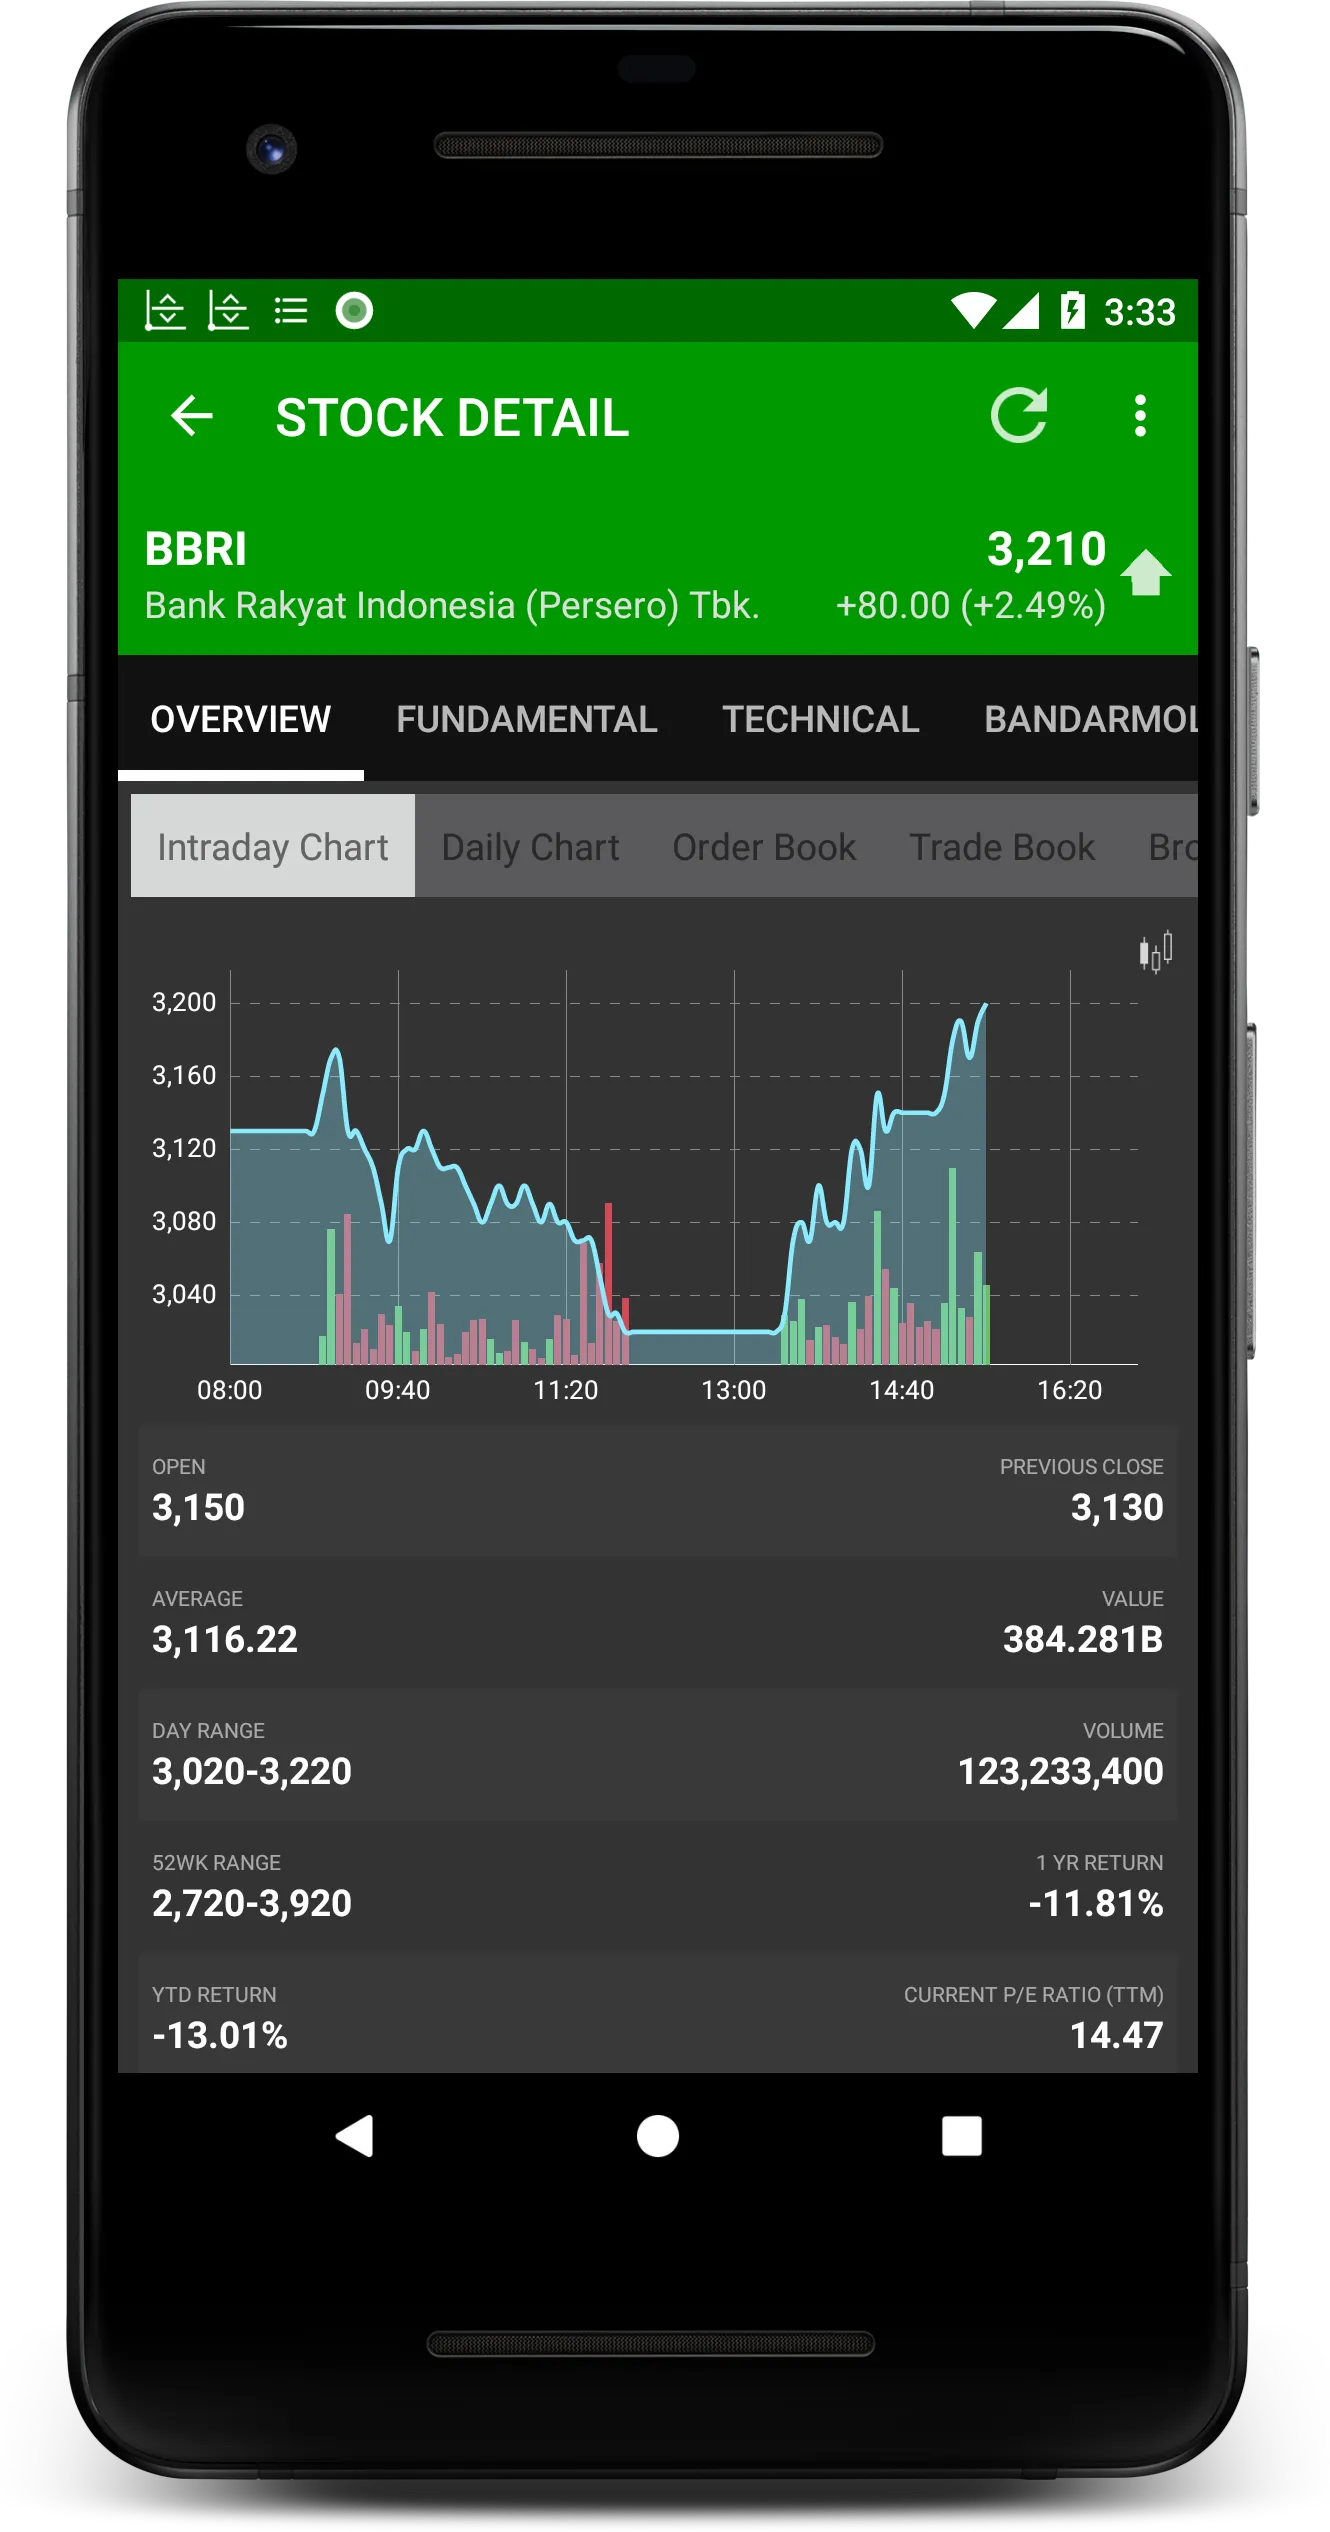
Task: Tap the YTD RETURN -13.01%
Action: [220, 2035]
